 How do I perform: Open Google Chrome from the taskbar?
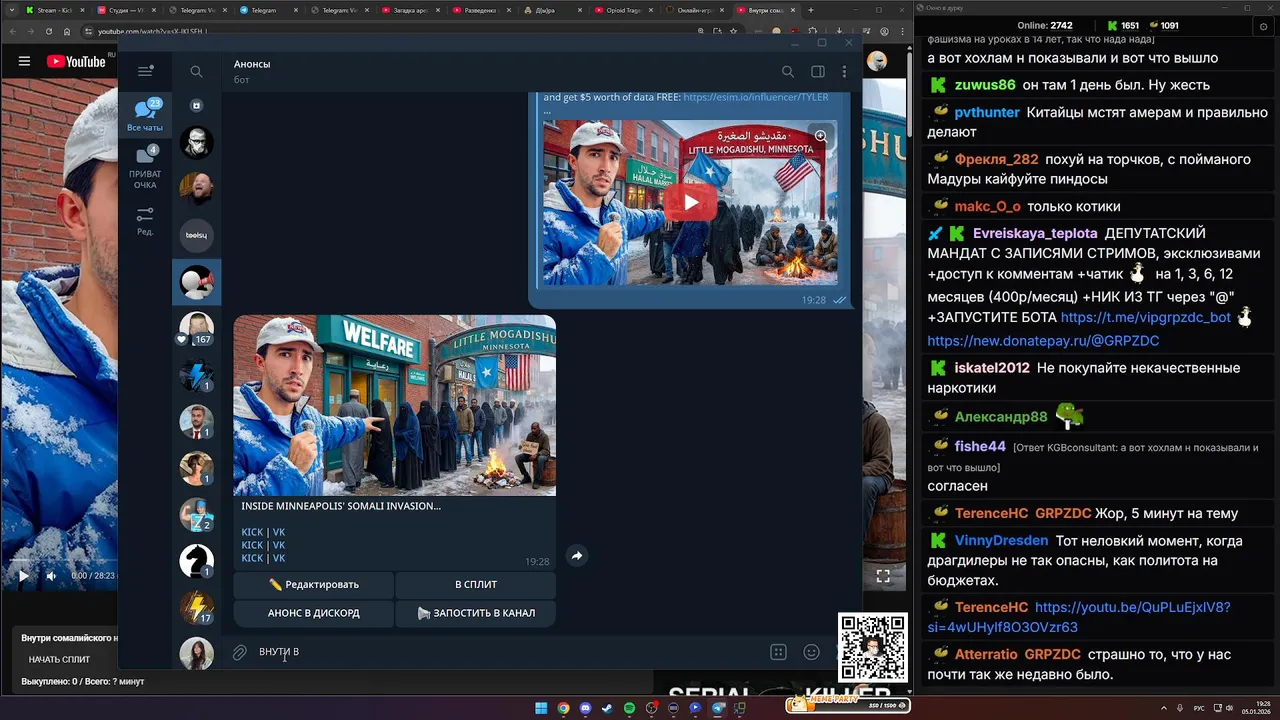tap(563, 708)
